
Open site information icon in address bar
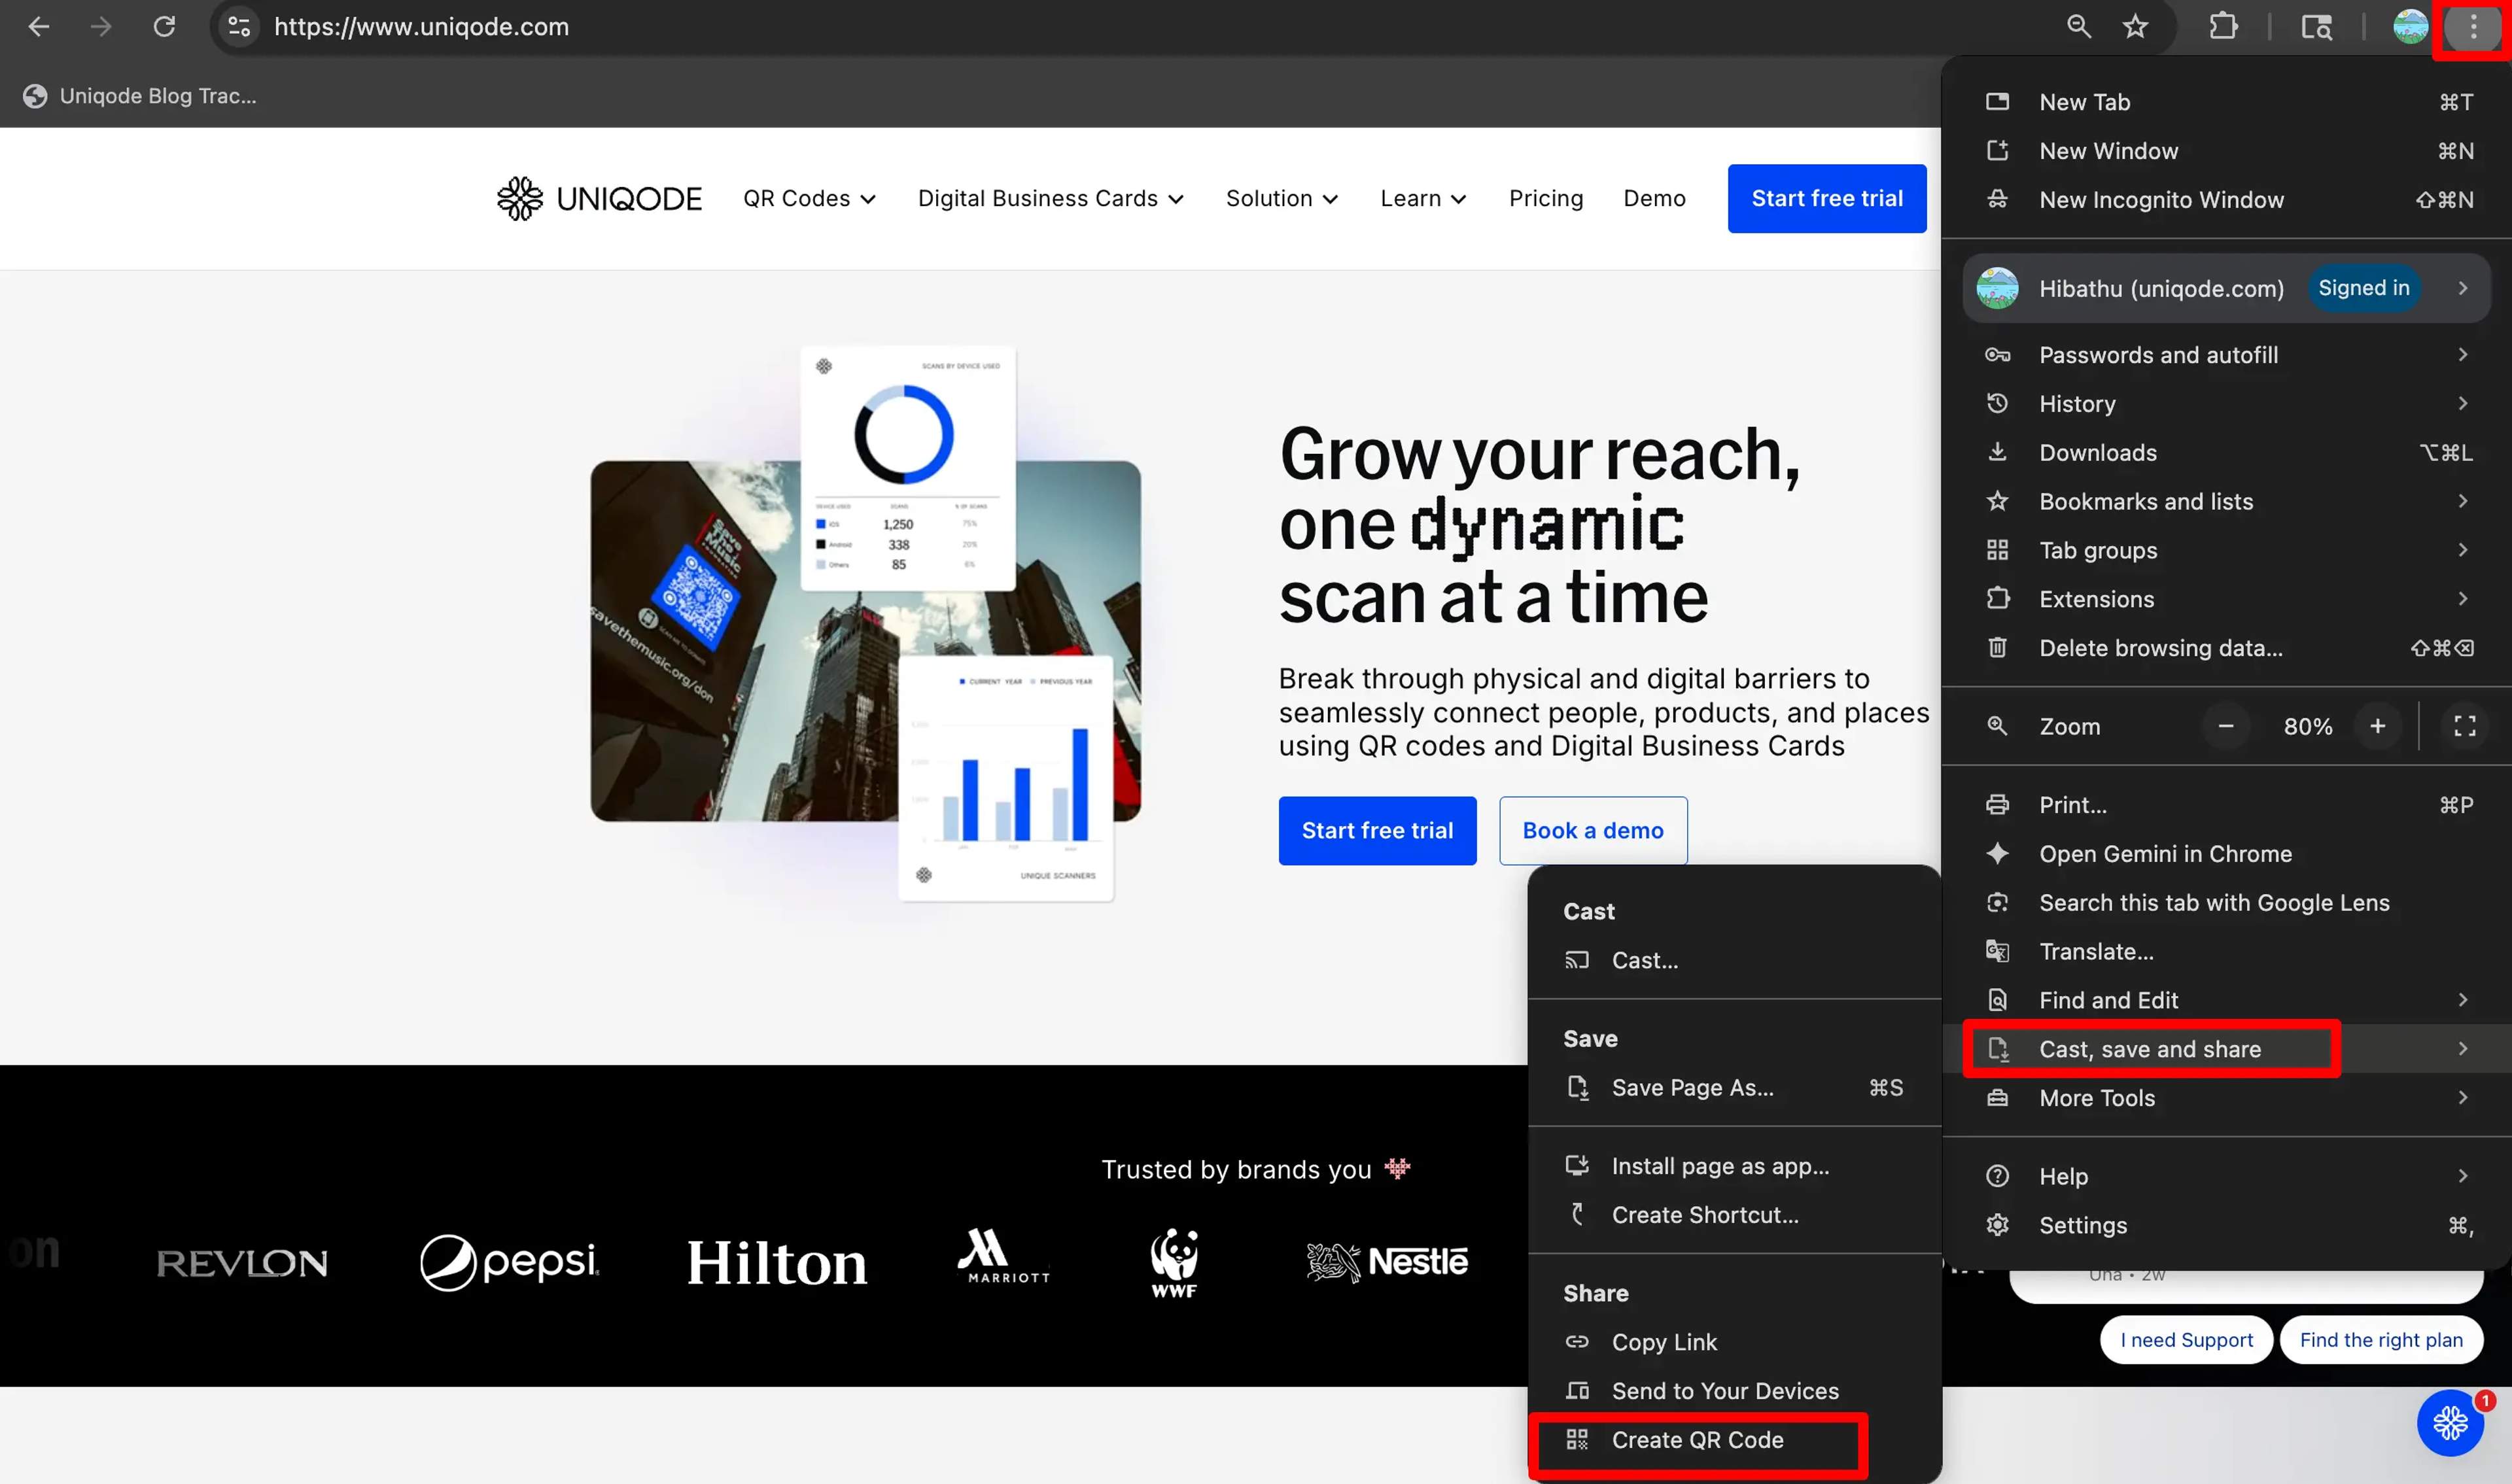(x=239, y=27)
